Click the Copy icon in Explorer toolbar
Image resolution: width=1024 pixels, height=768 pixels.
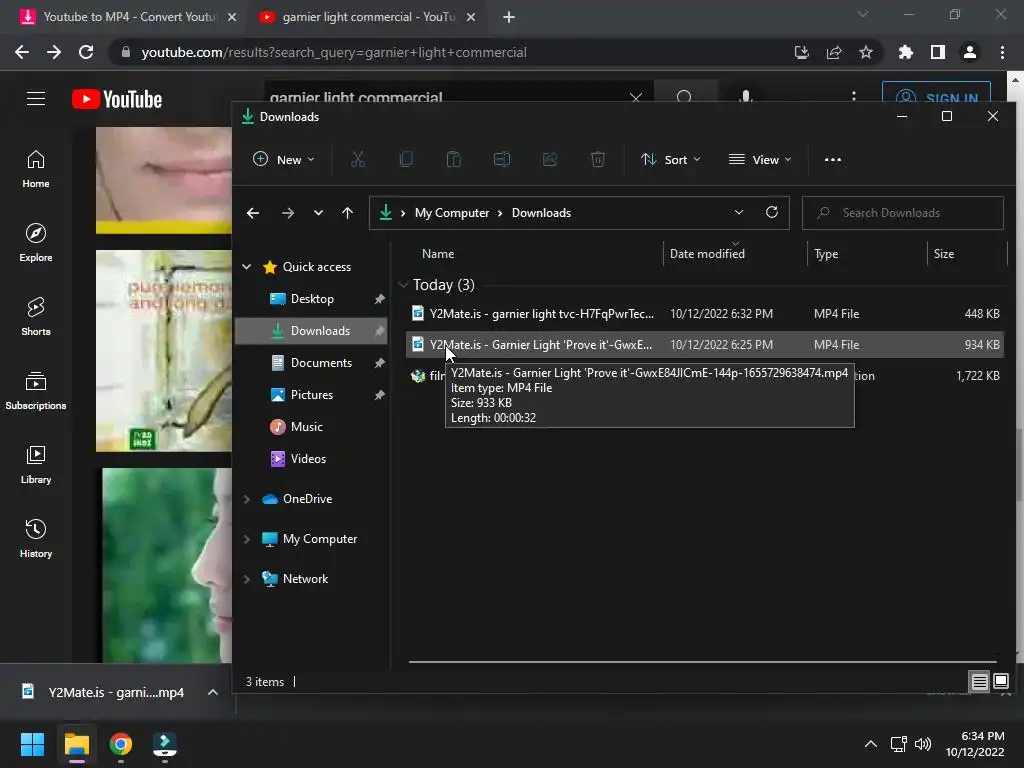[x=406, y=159]
